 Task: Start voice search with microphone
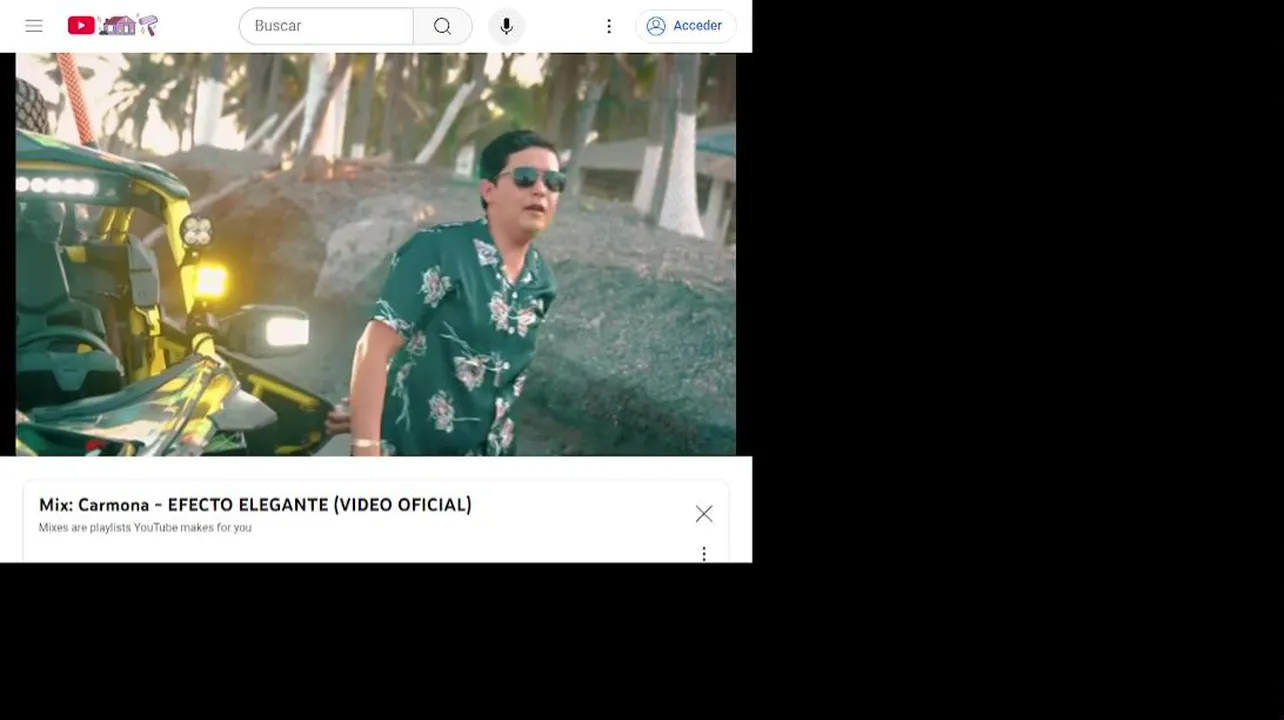point(506,26)
